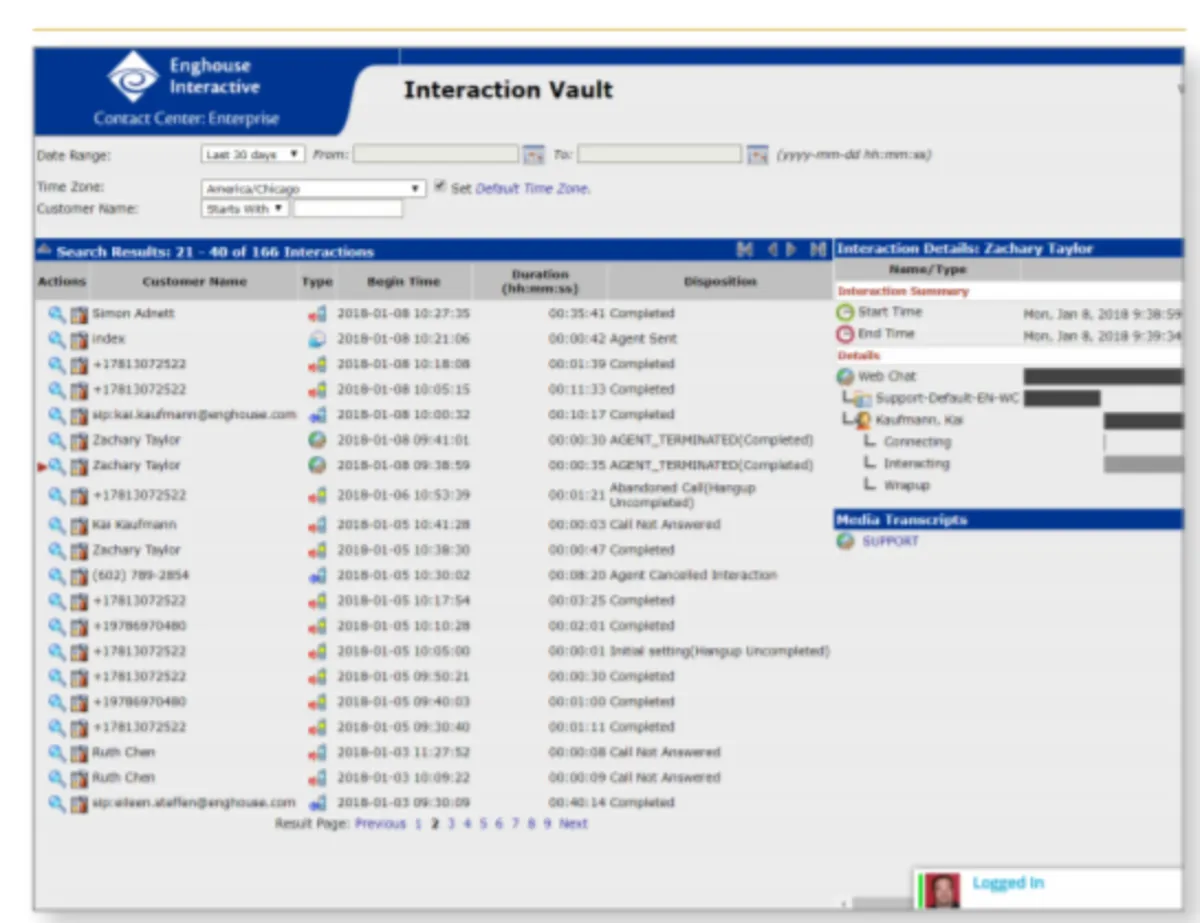
Task: Click the Web Chat timeline bar
Action: pyautogui.click(x=1103, y=377)
